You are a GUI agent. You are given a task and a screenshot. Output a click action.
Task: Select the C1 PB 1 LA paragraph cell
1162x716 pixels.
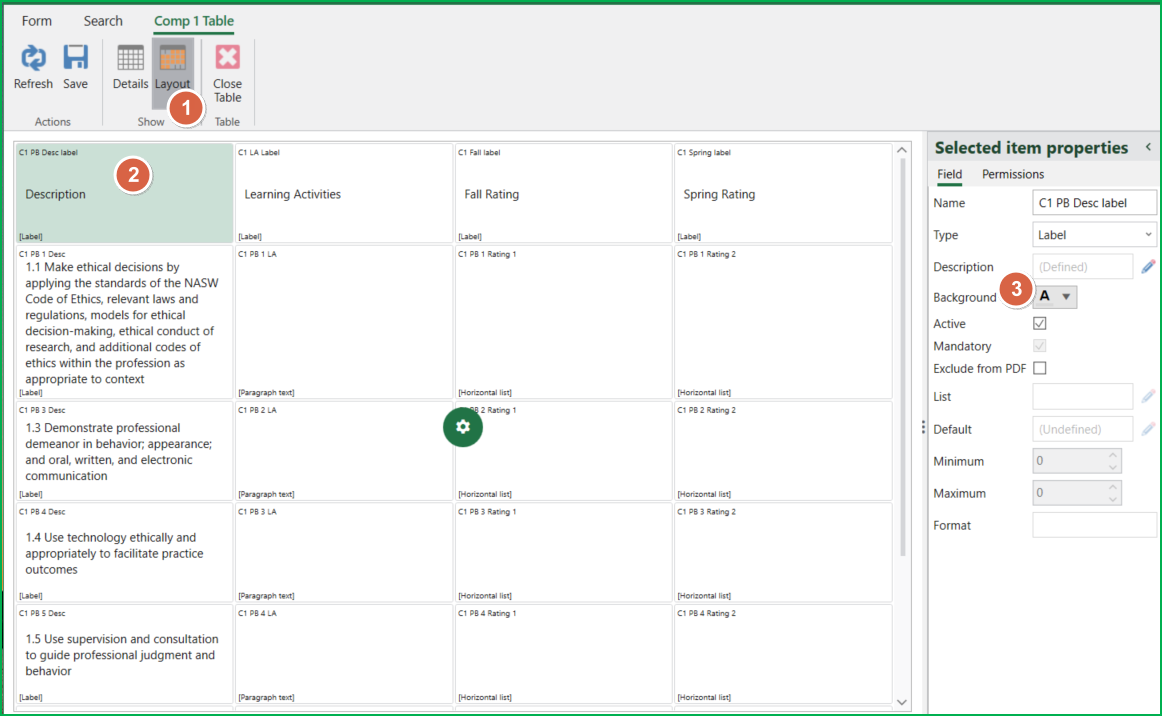343,322
